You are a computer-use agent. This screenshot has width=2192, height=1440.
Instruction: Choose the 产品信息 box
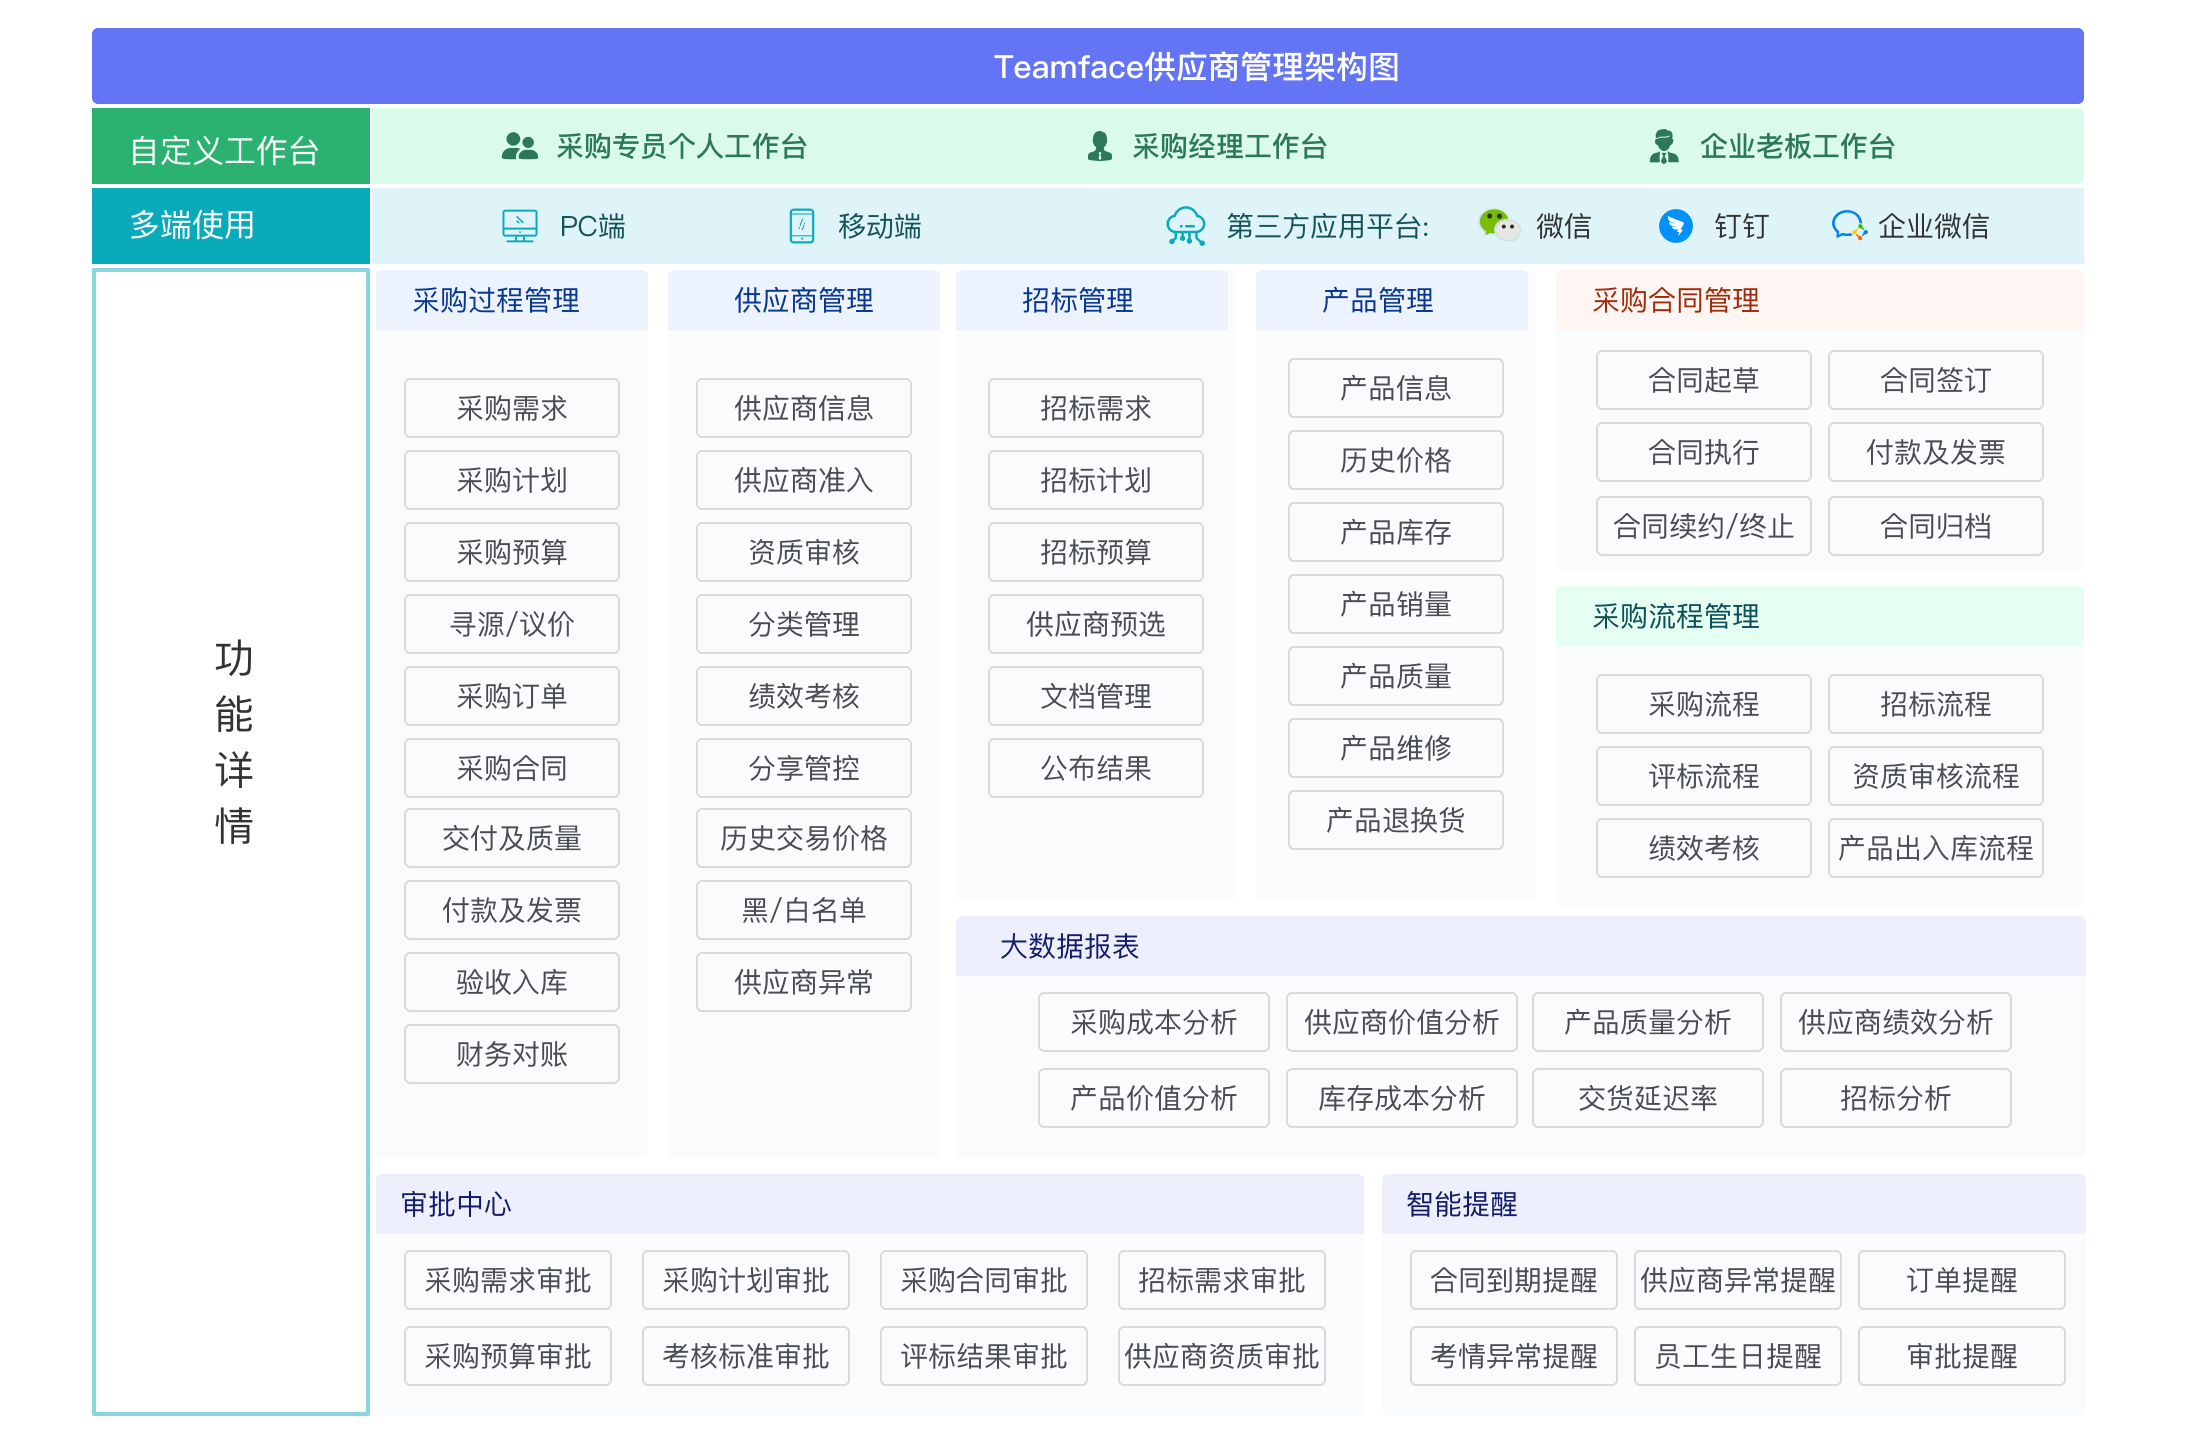(x=1396, y=388)
